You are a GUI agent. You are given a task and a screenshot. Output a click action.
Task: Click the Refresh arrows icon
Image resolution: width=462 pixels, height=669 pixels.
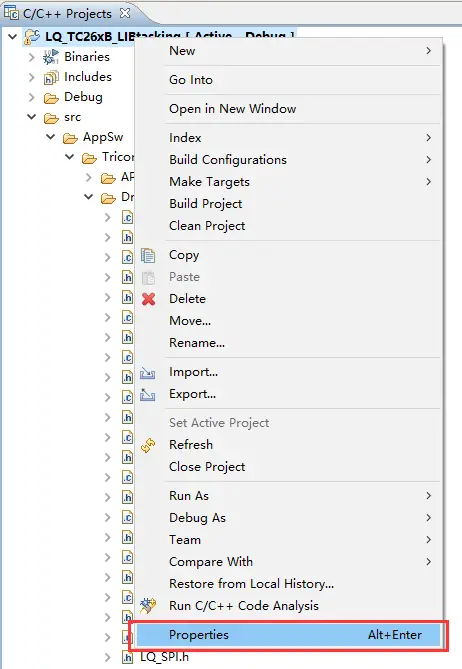(x=148, y=445)
